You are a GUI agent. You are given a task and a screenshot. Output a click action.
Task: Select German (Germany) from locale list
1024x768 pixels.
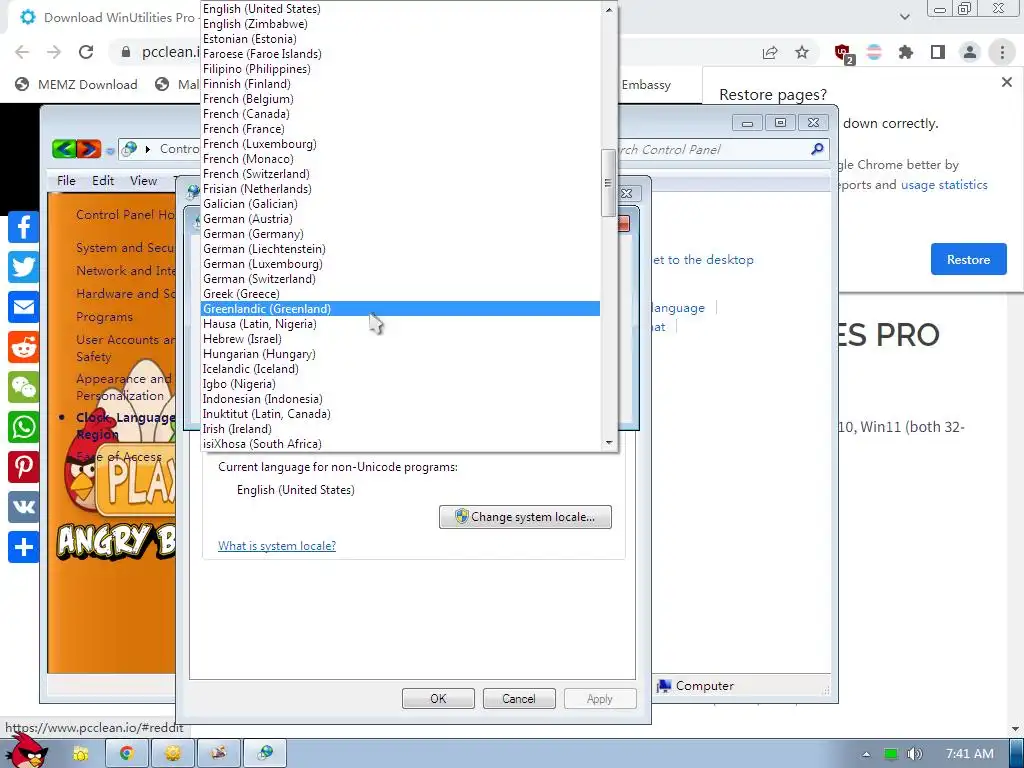[400, 234]
